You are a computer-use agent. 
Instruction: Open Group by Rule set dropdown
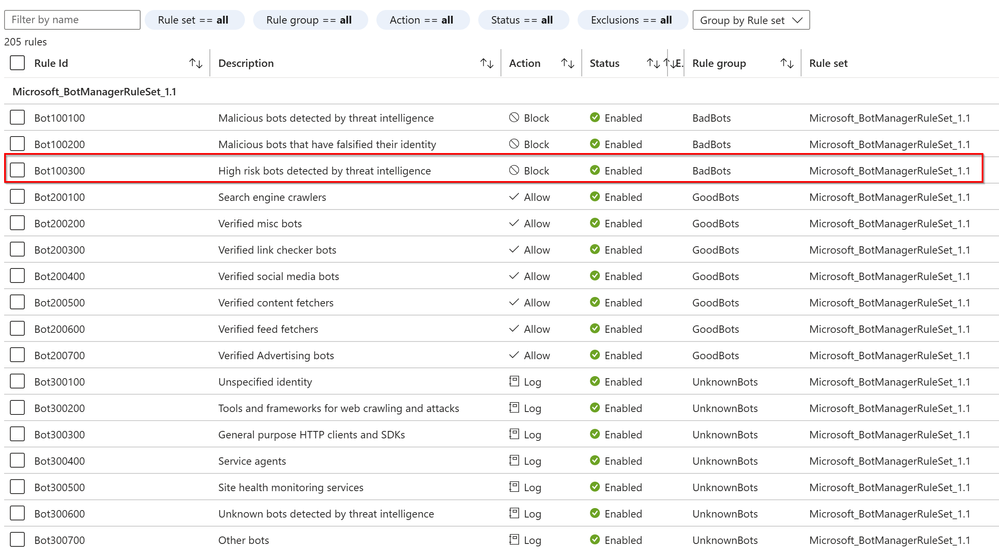click(x=751, y=20)
